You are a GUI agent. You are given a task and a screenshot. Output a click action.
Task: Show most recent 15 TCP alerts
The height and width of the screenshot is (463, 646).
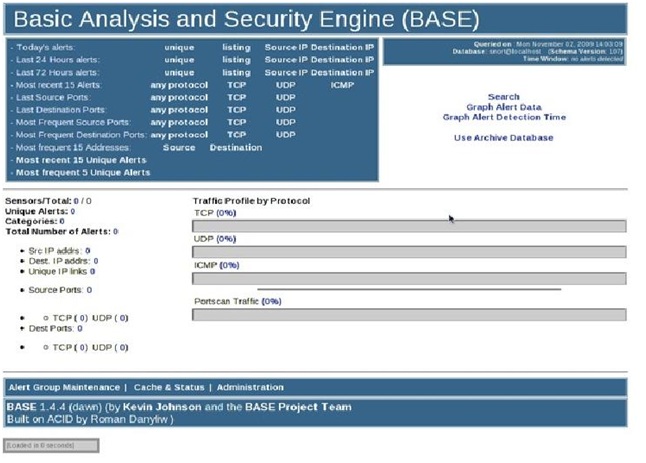coord(236,85)
